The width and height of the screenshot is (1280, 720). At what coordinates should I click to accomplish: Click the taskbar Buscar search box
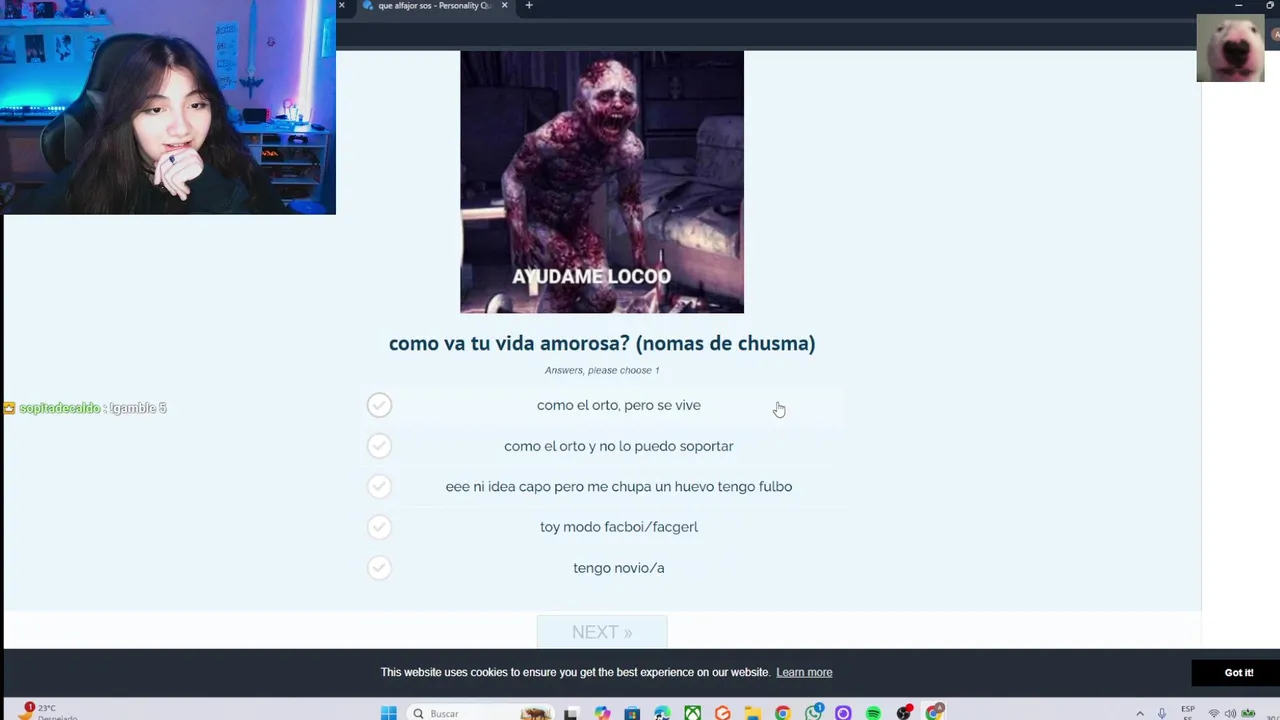480,713
